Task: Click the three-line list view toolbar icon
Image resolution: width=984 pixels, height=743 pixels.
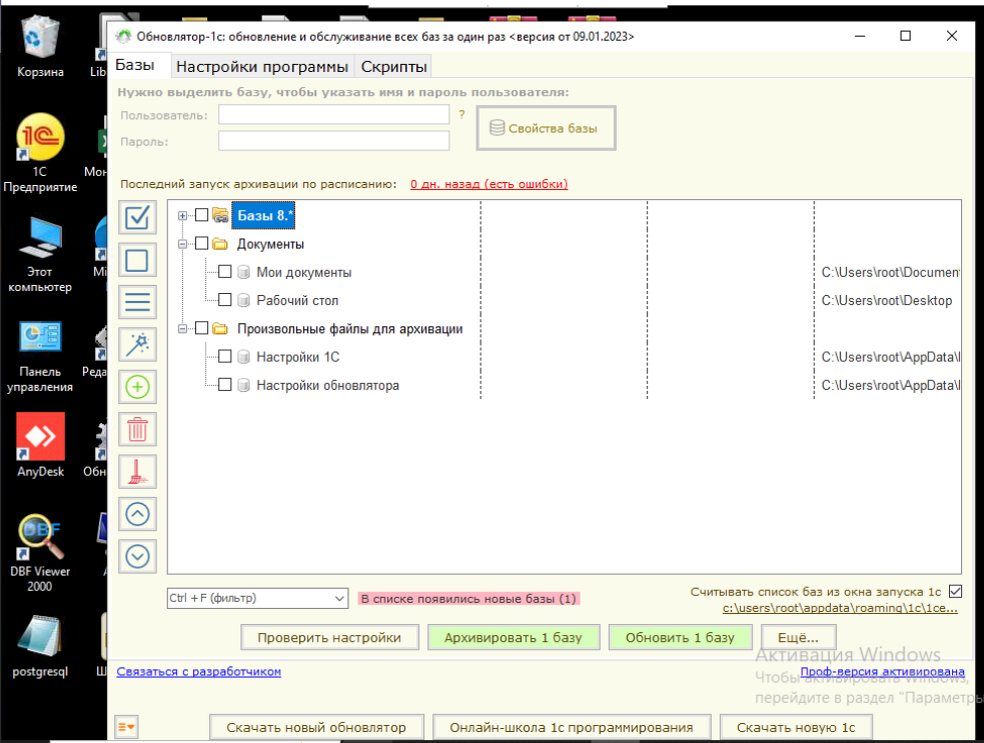Action: pyautogui.click(x=137, y=302)
